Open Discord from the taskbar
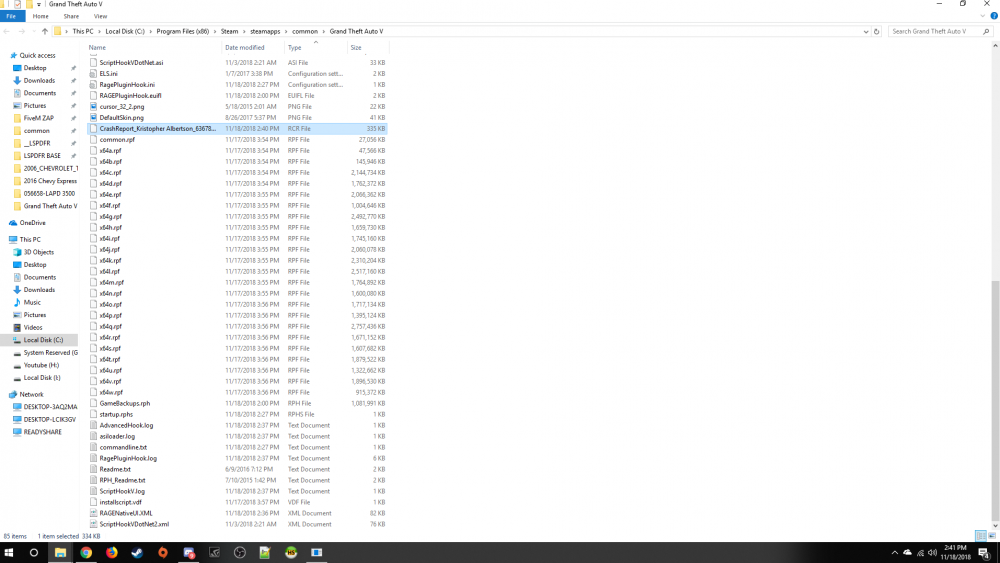Screen dimensions: 1000x563 [x=189, y=553]
